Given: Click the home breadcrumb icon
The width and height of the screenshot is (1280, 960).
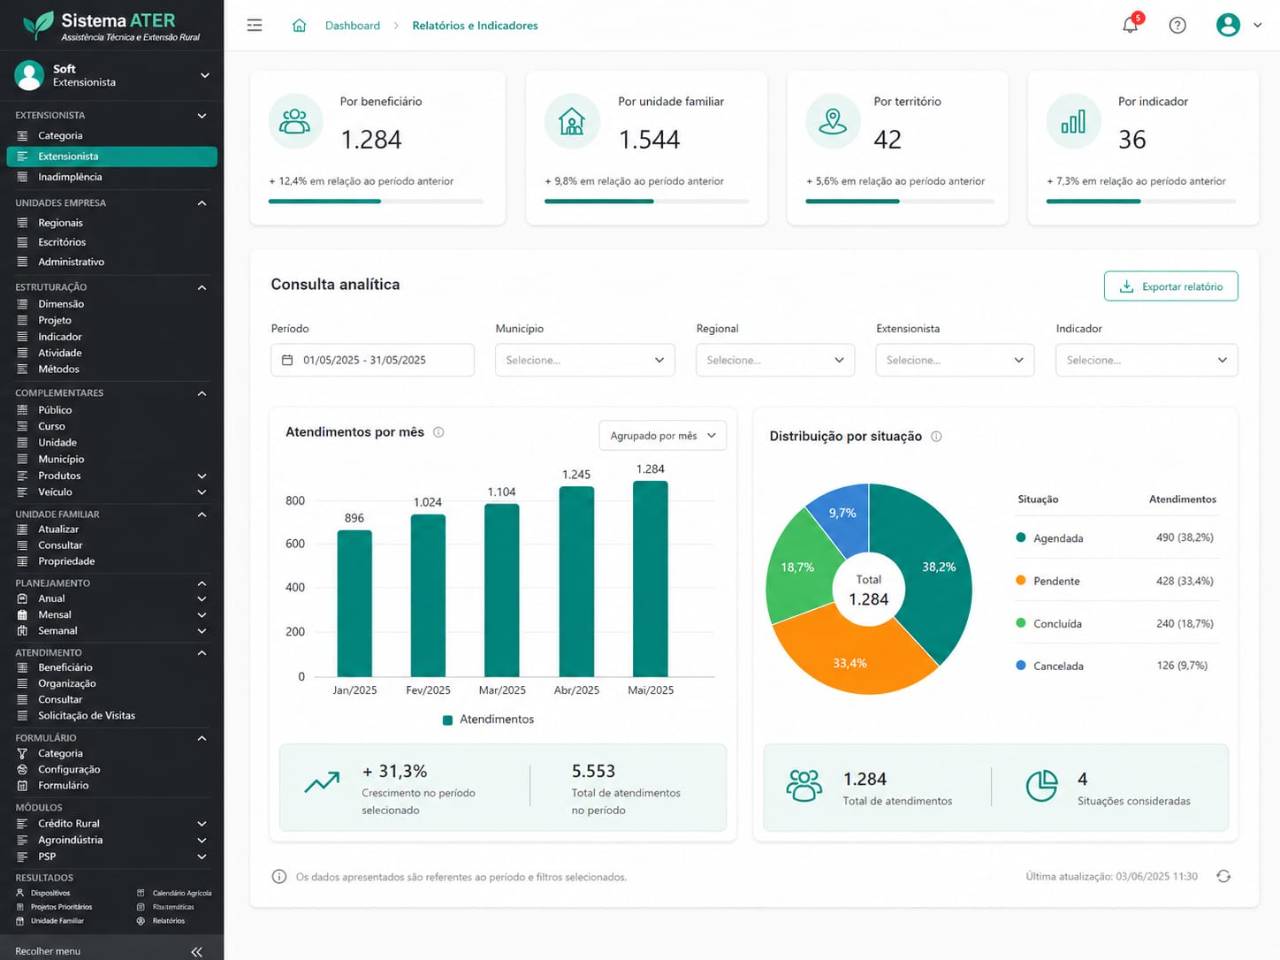Looking at the screenshot, I should (x=299, y=25).
